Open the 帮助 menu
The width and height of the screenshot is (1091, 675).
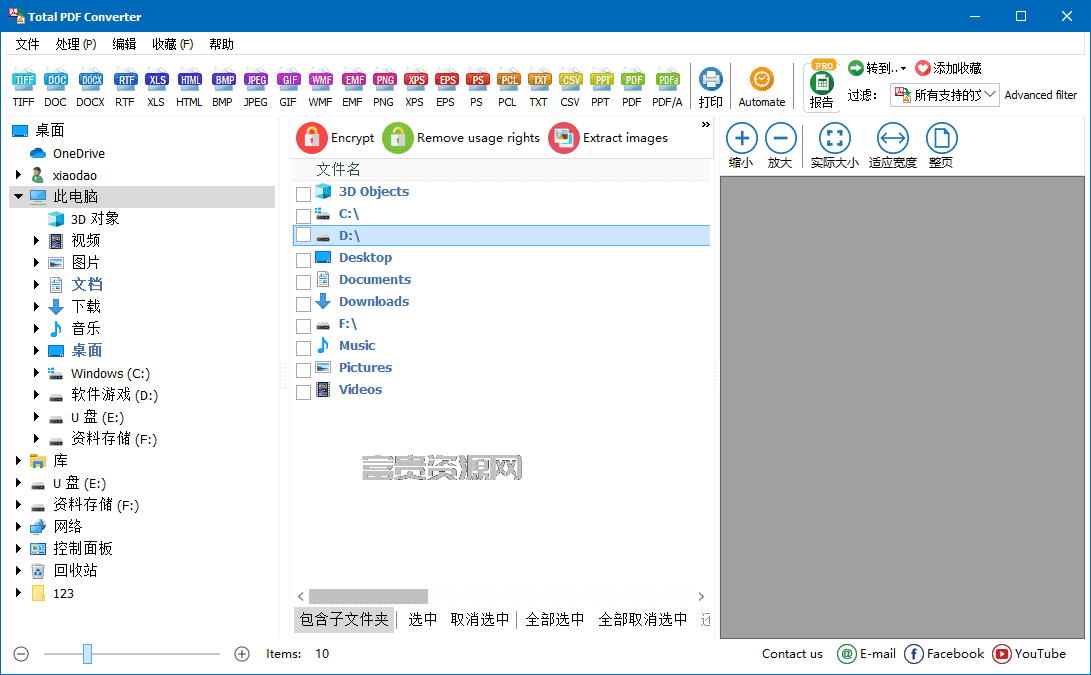[x=221, y=44]
